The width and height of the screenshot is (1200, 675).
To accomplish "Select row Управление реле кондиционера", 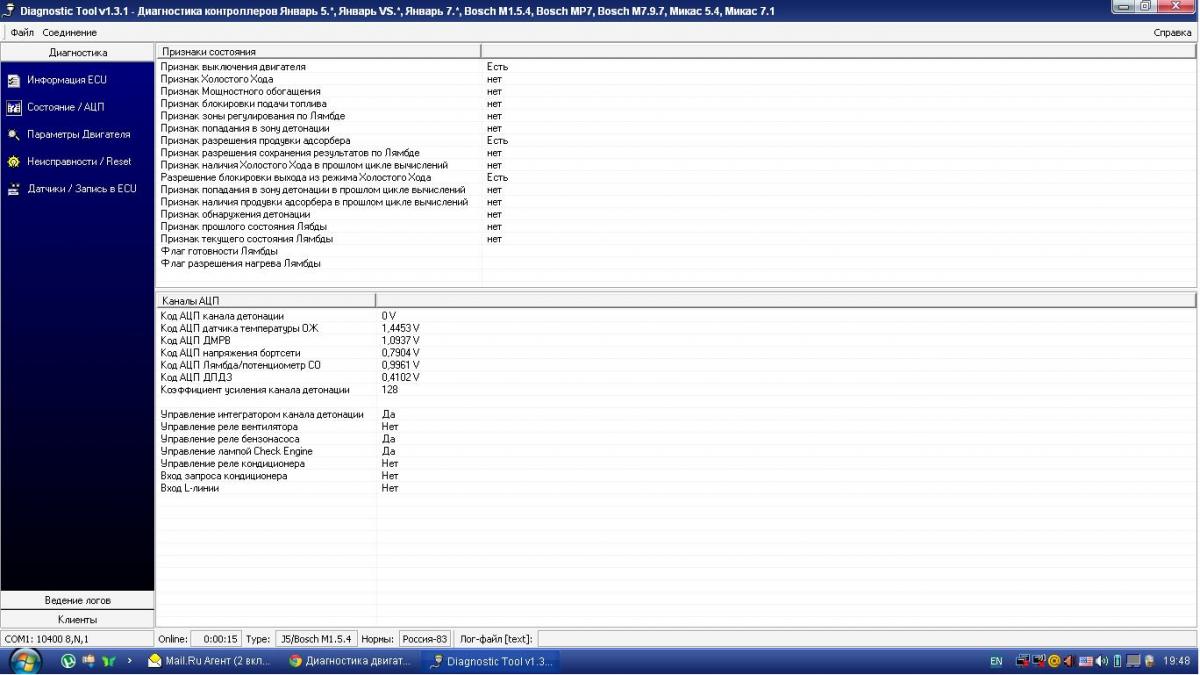I will click(x=676, y=464).
